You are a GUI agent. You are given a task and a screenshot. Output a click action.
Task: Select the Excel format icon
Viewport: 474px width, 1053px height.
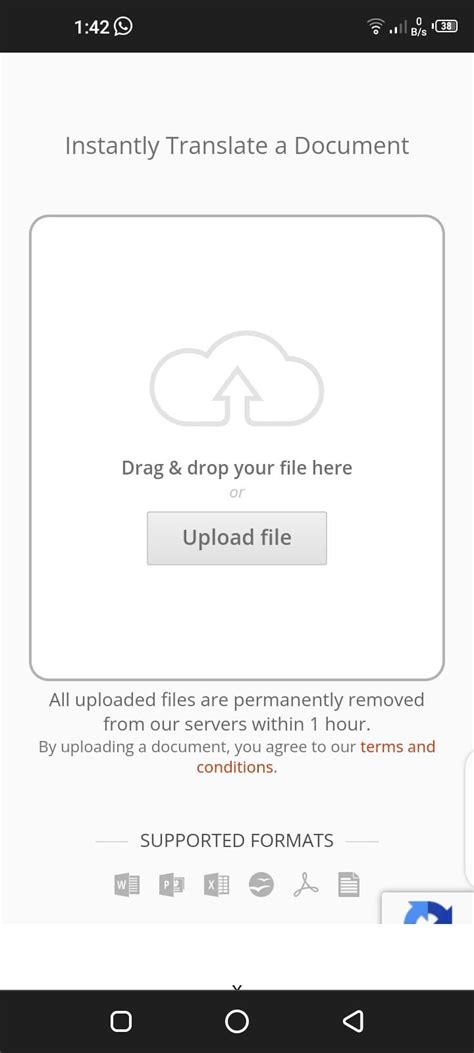coord(216,885)
